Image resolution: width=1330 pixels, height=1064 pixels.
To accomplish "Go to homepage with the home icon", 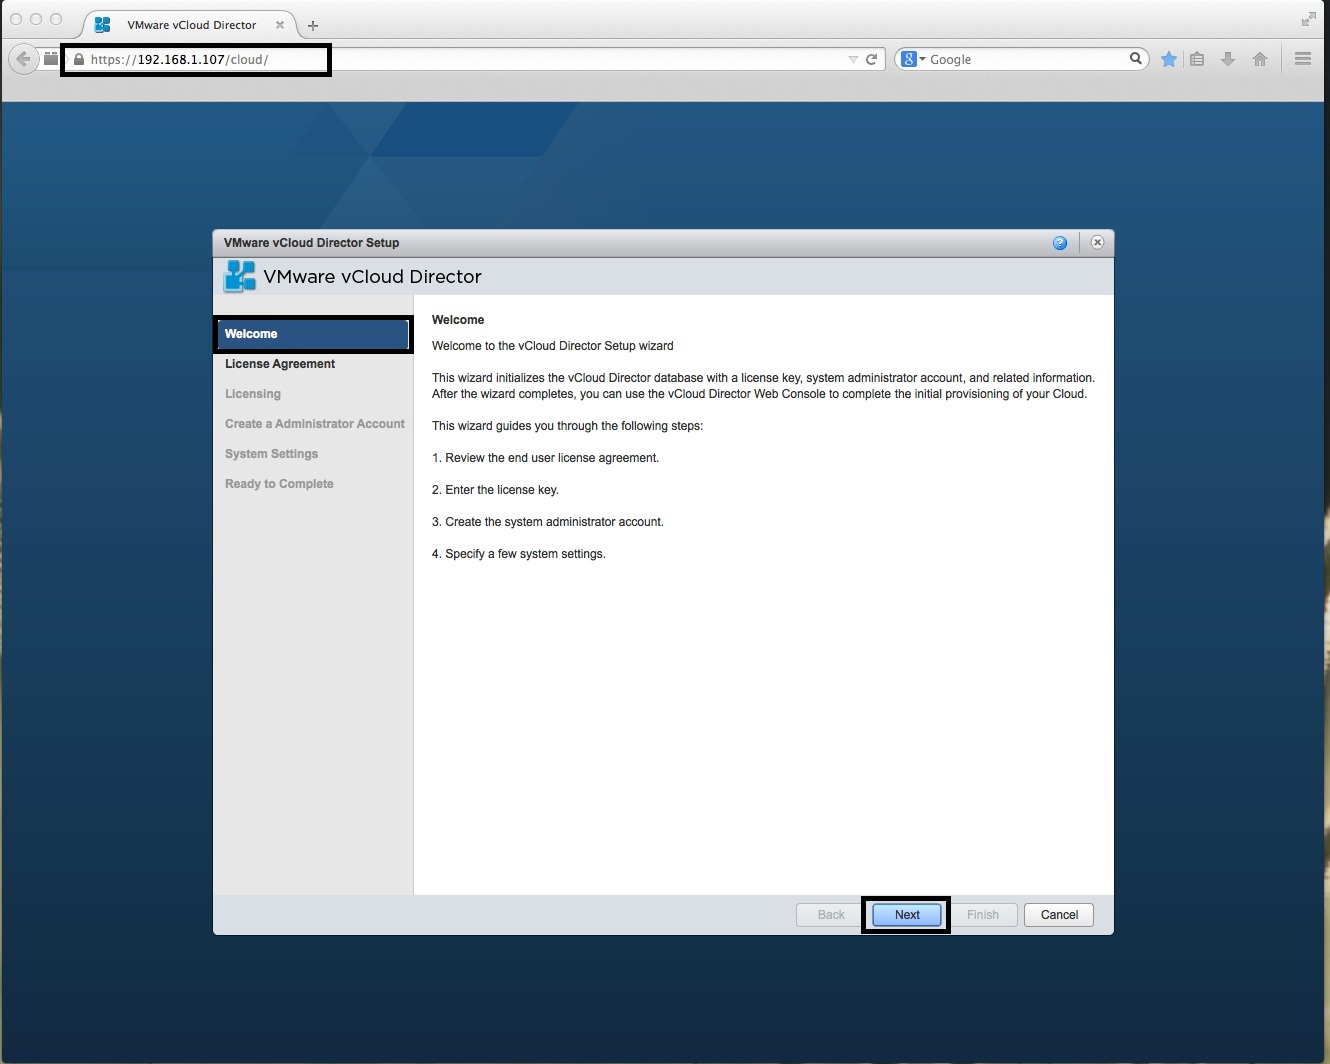I will [1259, 59].
